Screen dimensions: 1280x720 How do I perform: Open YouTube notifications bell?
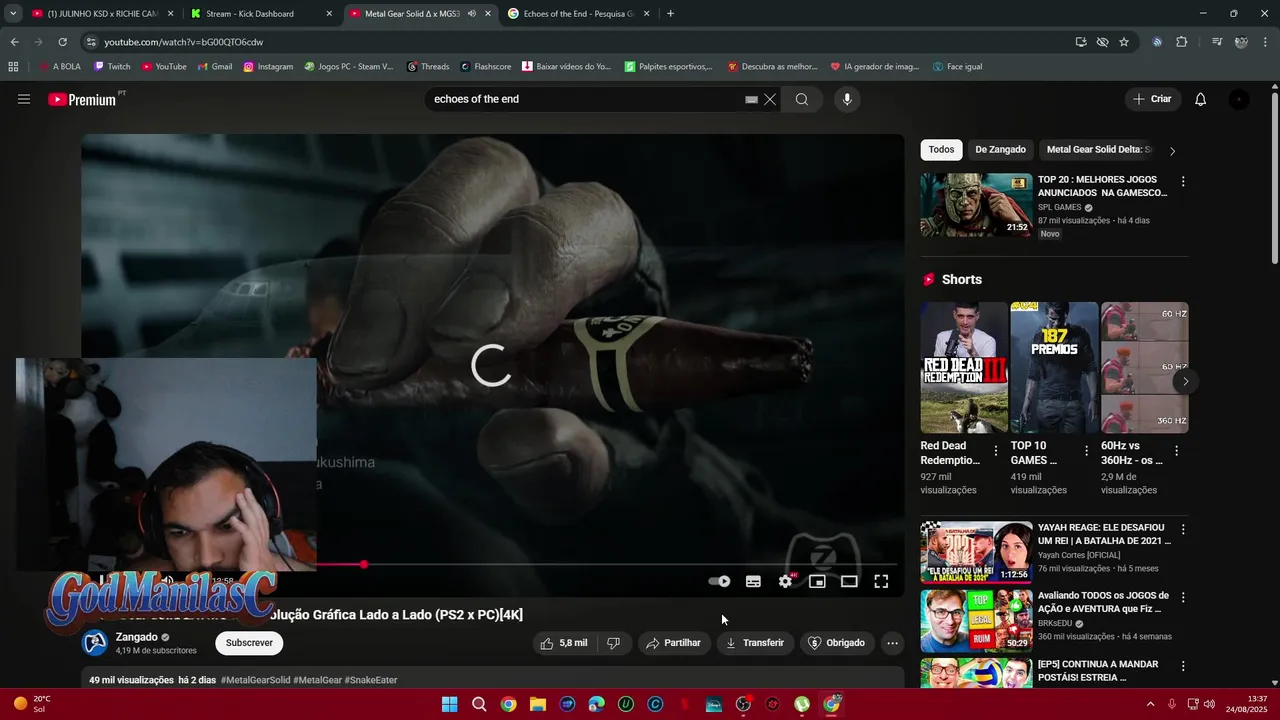click(1201, 99)
